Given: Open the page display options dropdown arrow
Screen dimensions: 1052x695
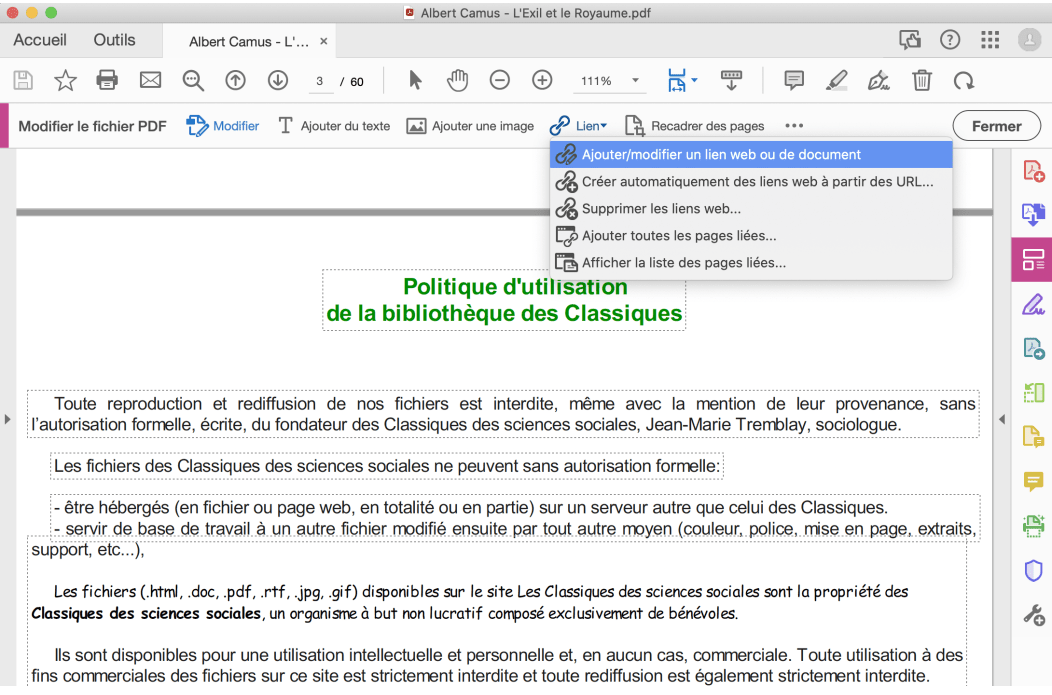Looking at the screenshot, I should point(694,80).
